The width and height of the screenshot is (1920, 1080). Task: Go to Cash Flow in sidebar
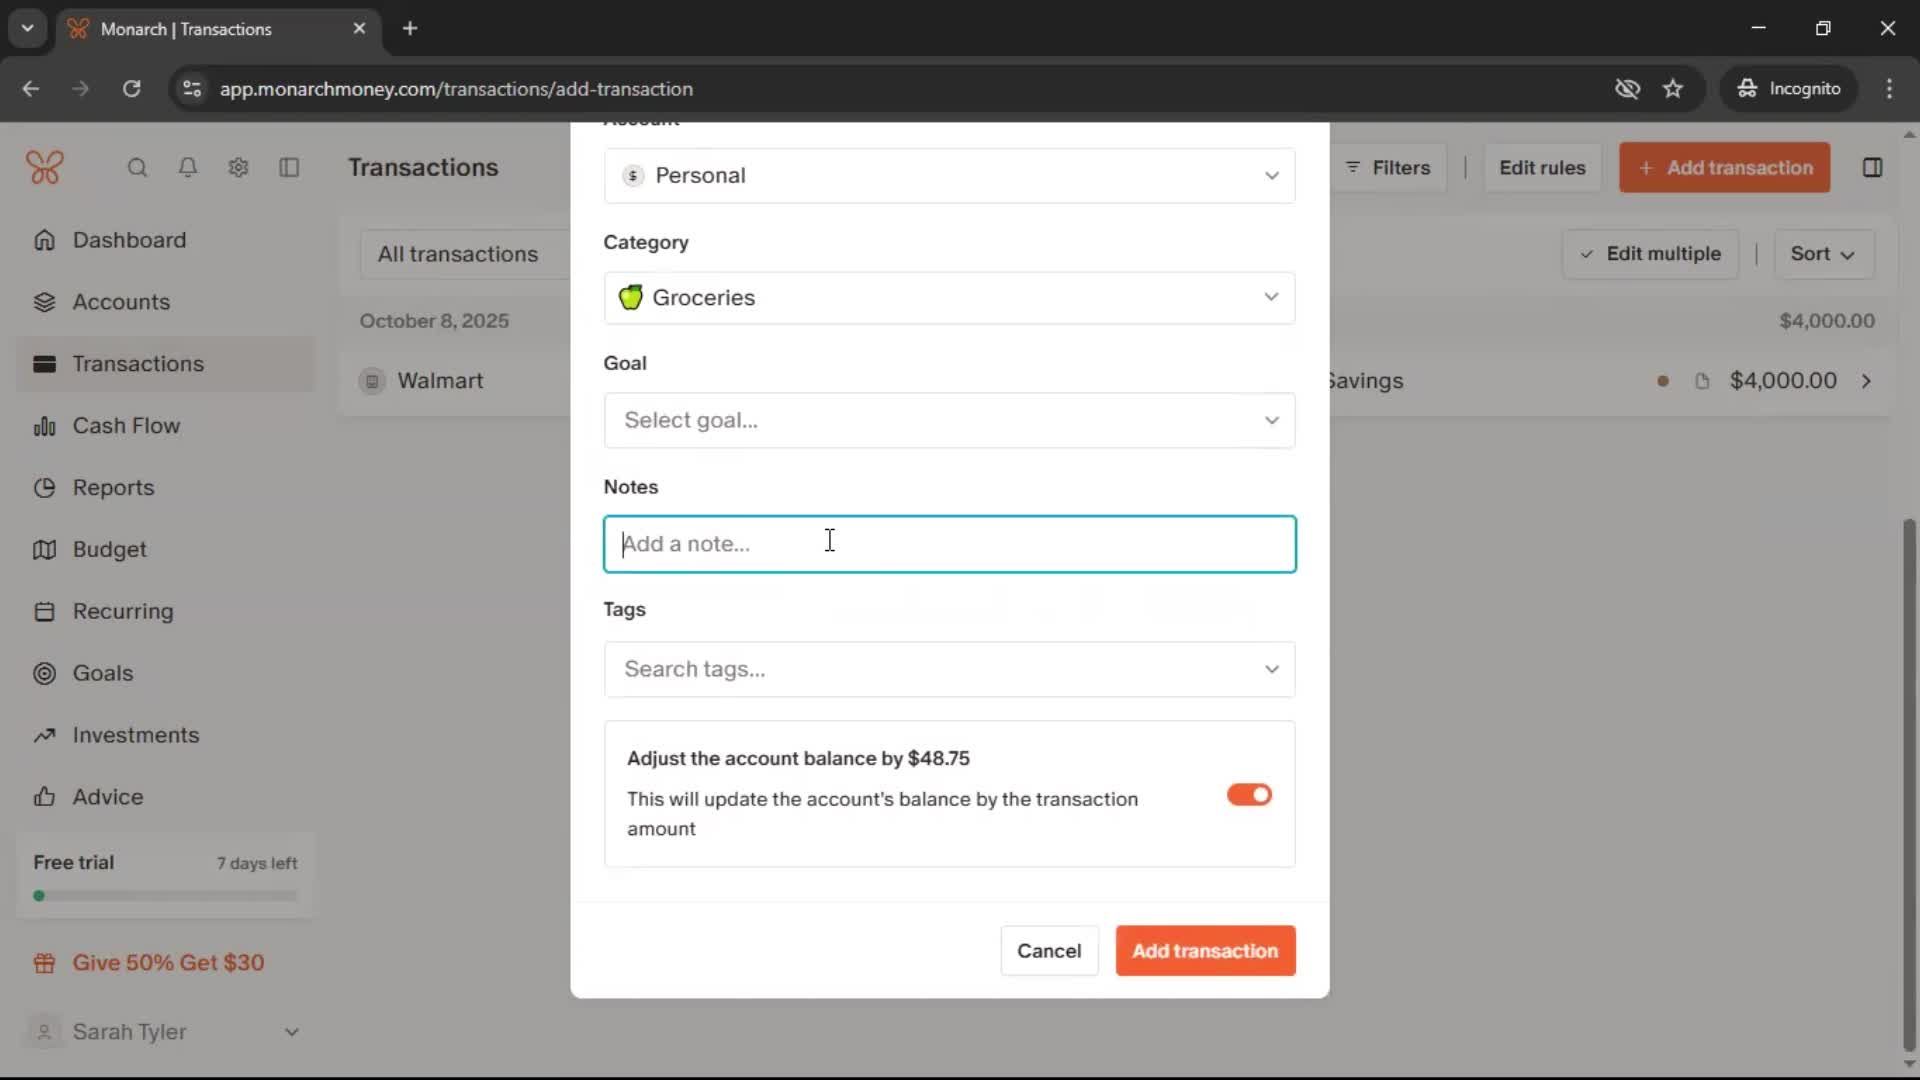126,426
